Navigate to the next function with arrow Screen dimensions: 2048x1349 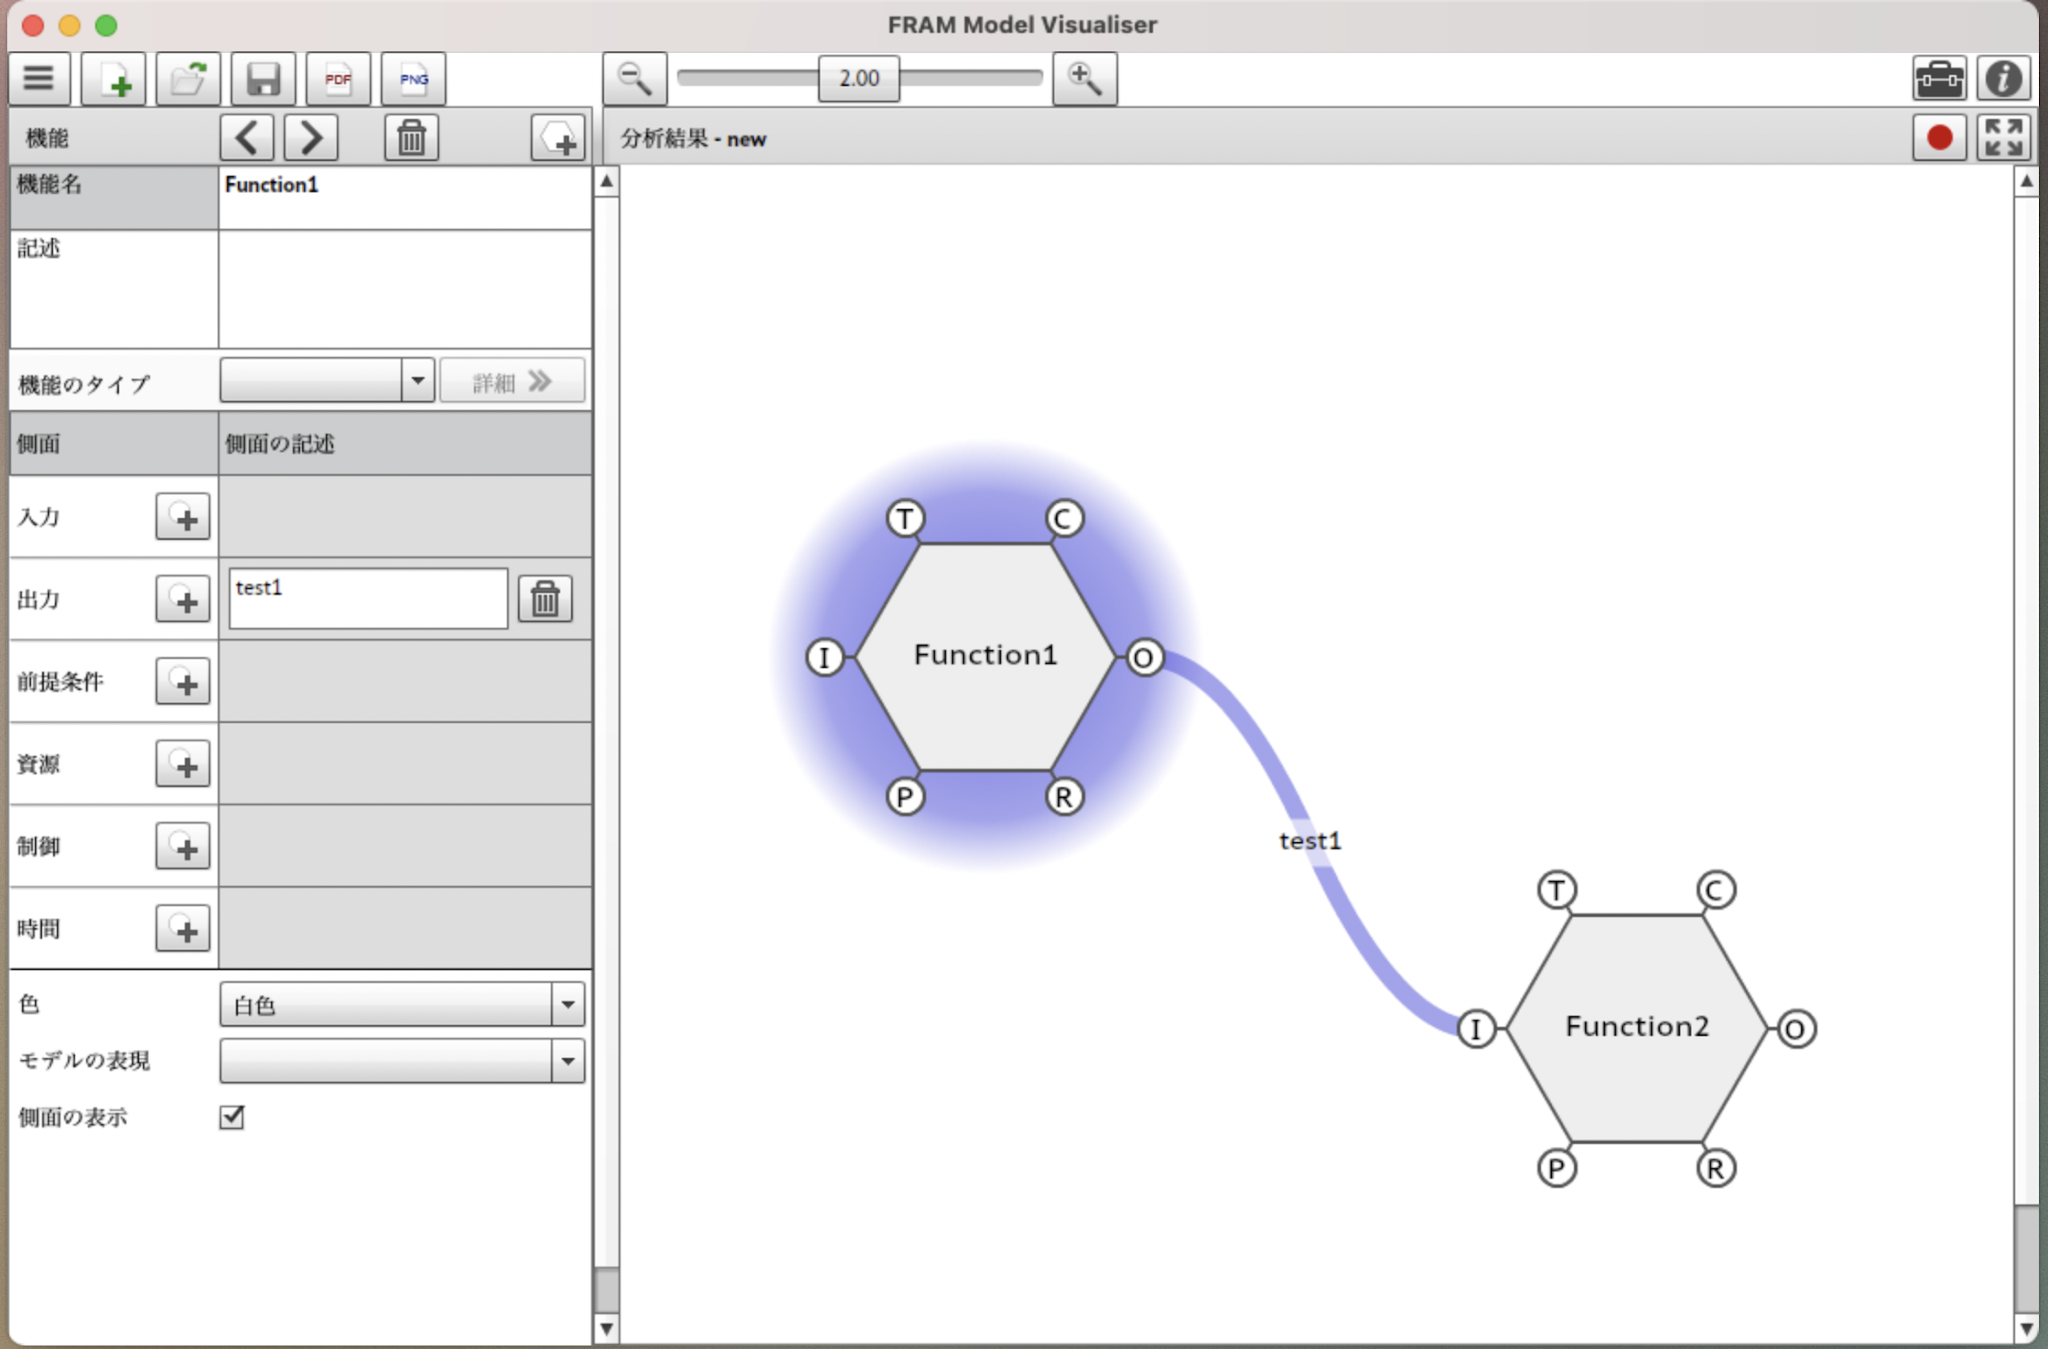coord(311,138)
